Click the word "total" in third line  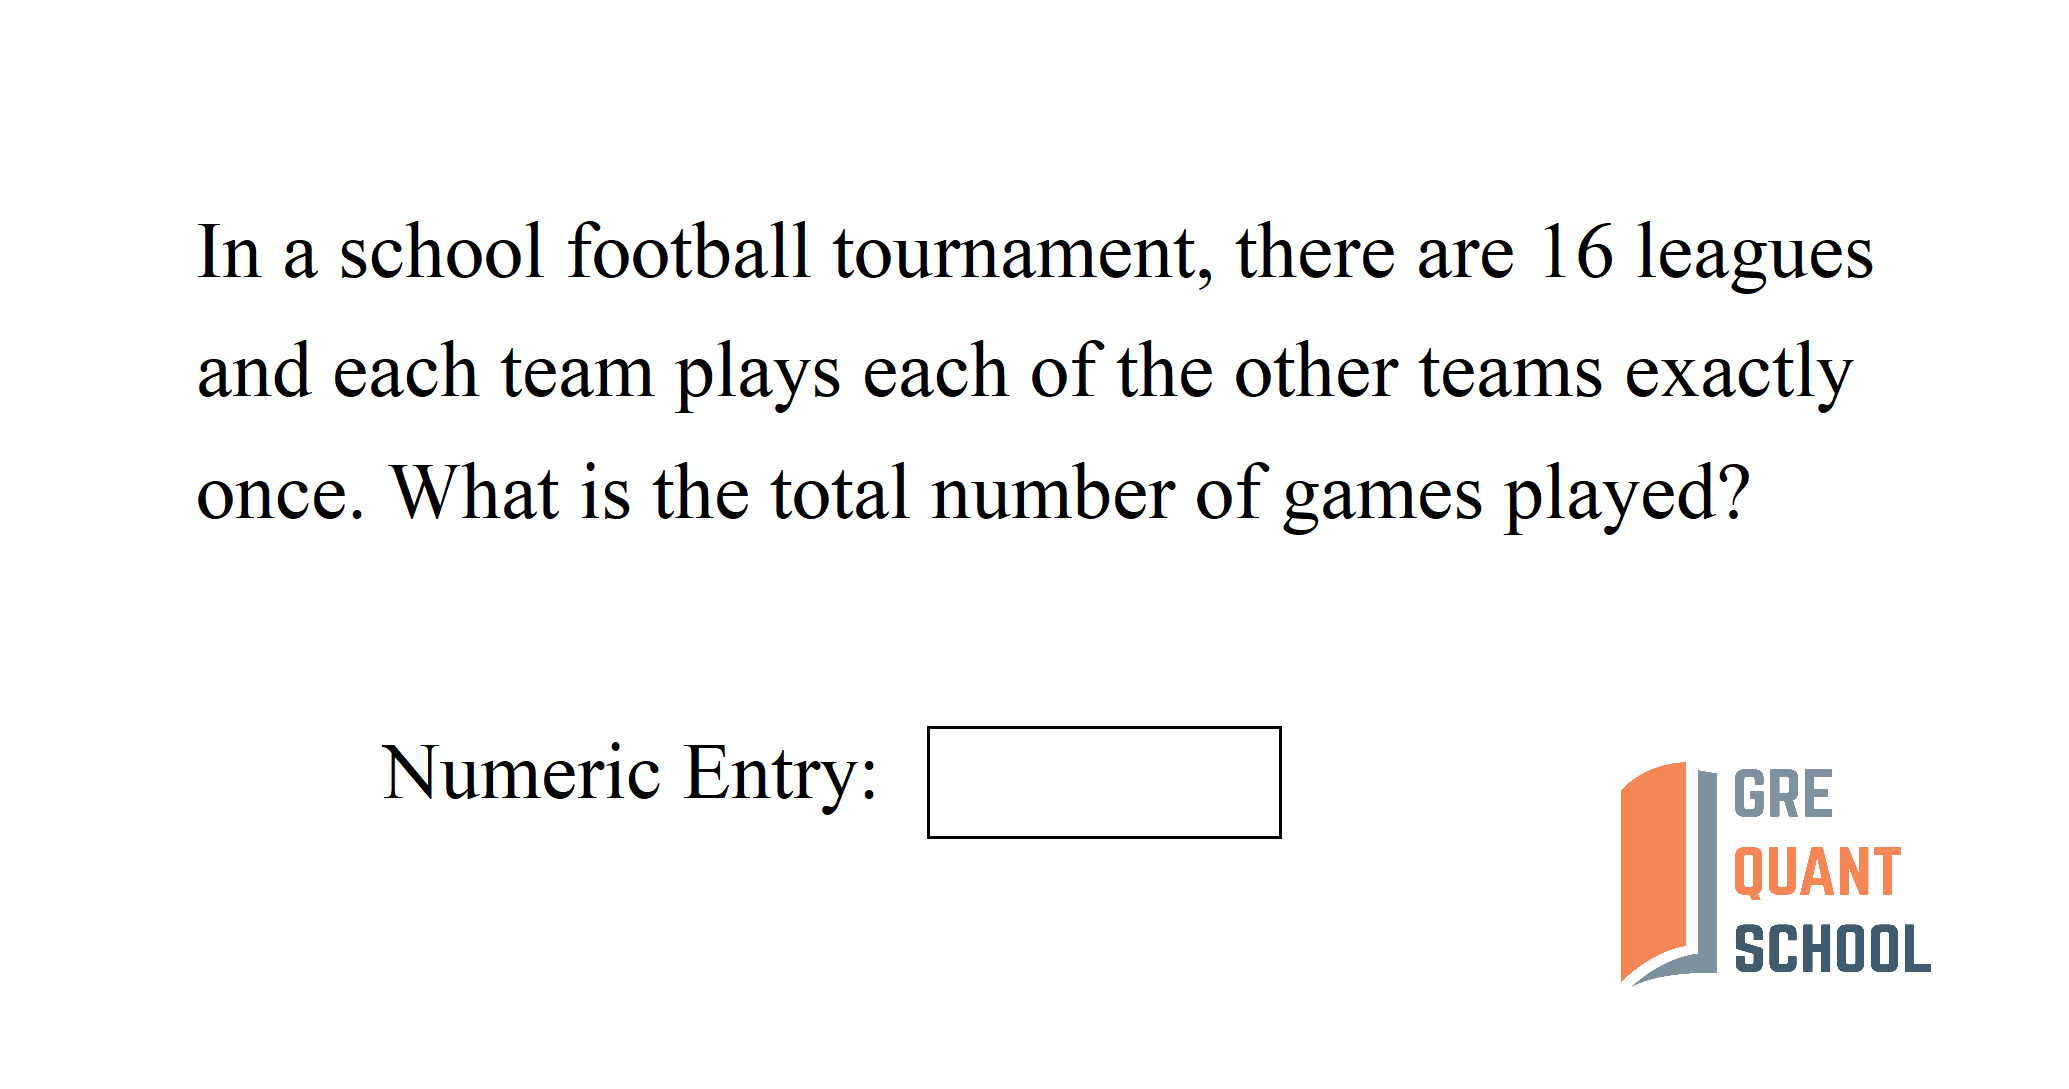point(839,492)
